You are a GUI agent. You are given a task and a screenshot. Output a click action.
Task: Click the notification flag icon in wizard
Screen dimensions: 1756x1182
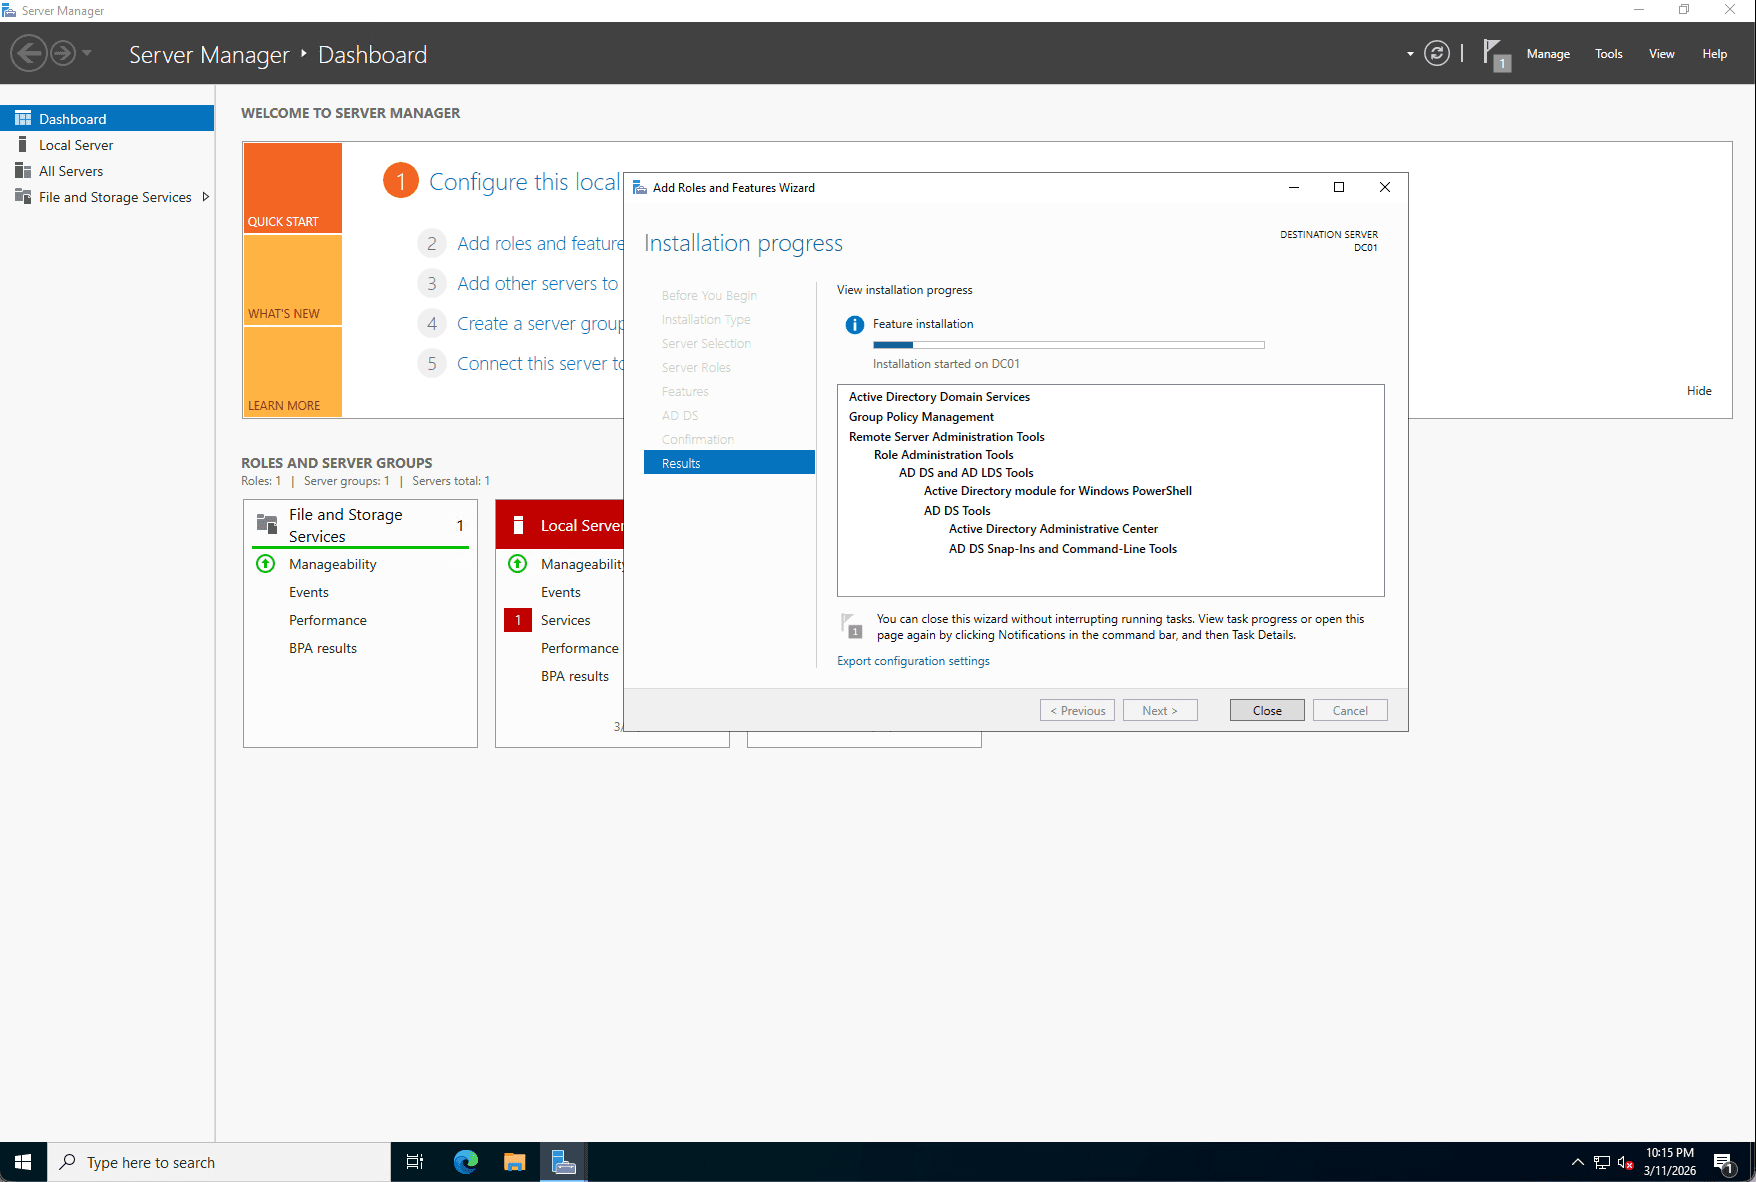point(852,626)
